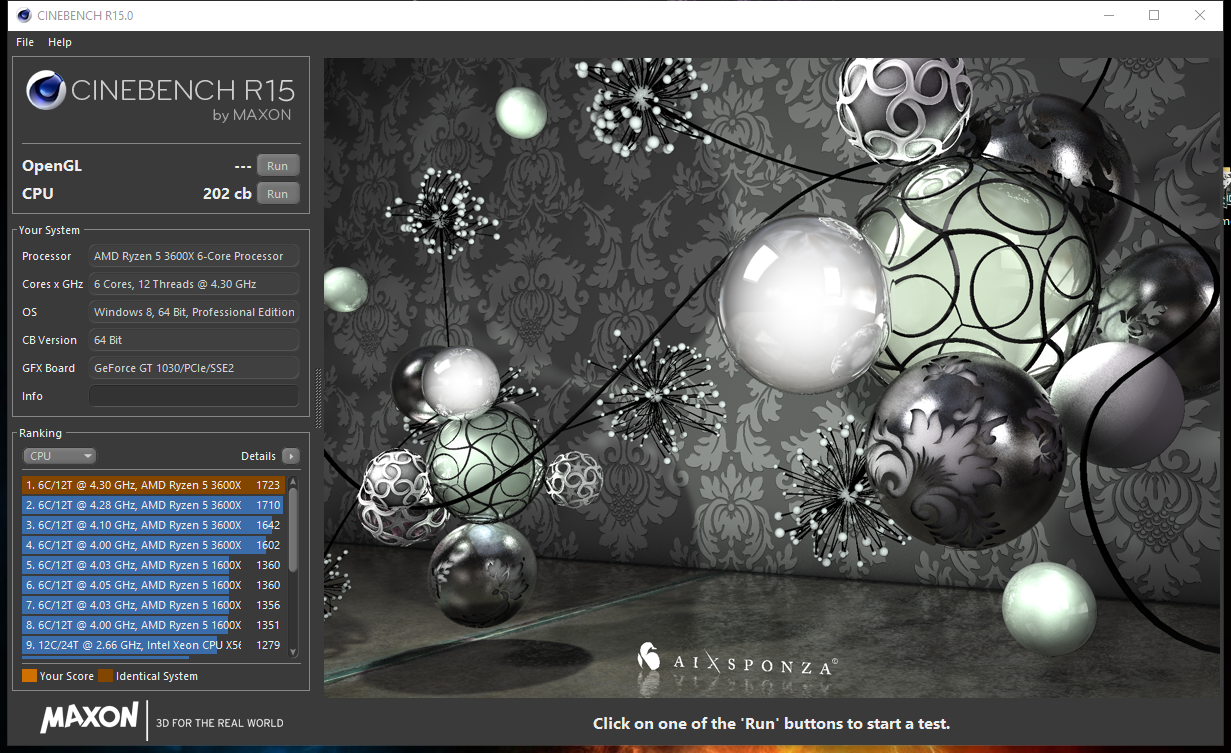Image resolution: width=1231 pixels, height=753 pixels.
Task: Minimize the Cinebench window
Action: click(x=1108, y=15)
